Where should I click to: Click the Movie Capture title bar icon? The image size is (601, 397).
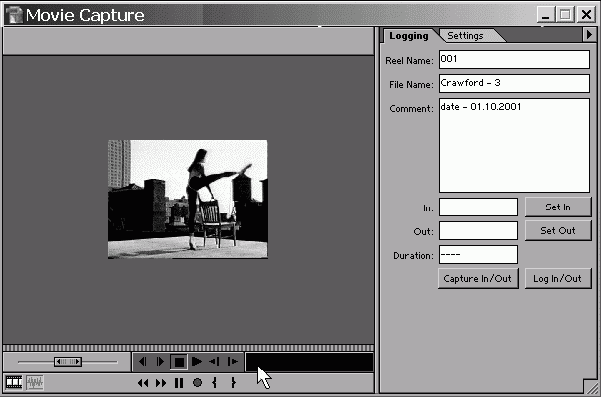coord(15,15)
